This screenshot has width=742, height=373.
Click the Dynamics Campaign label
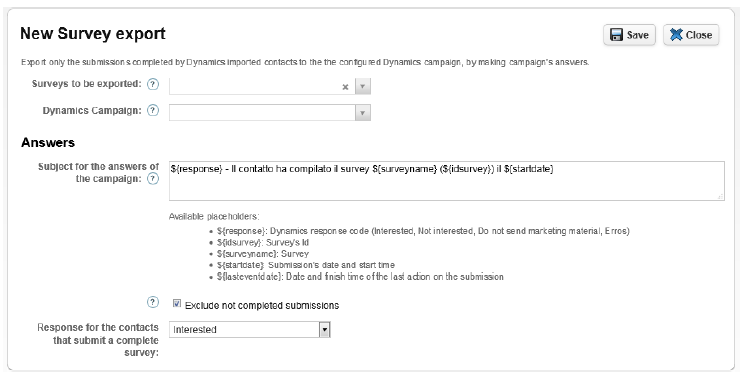(x=92, y=110)
